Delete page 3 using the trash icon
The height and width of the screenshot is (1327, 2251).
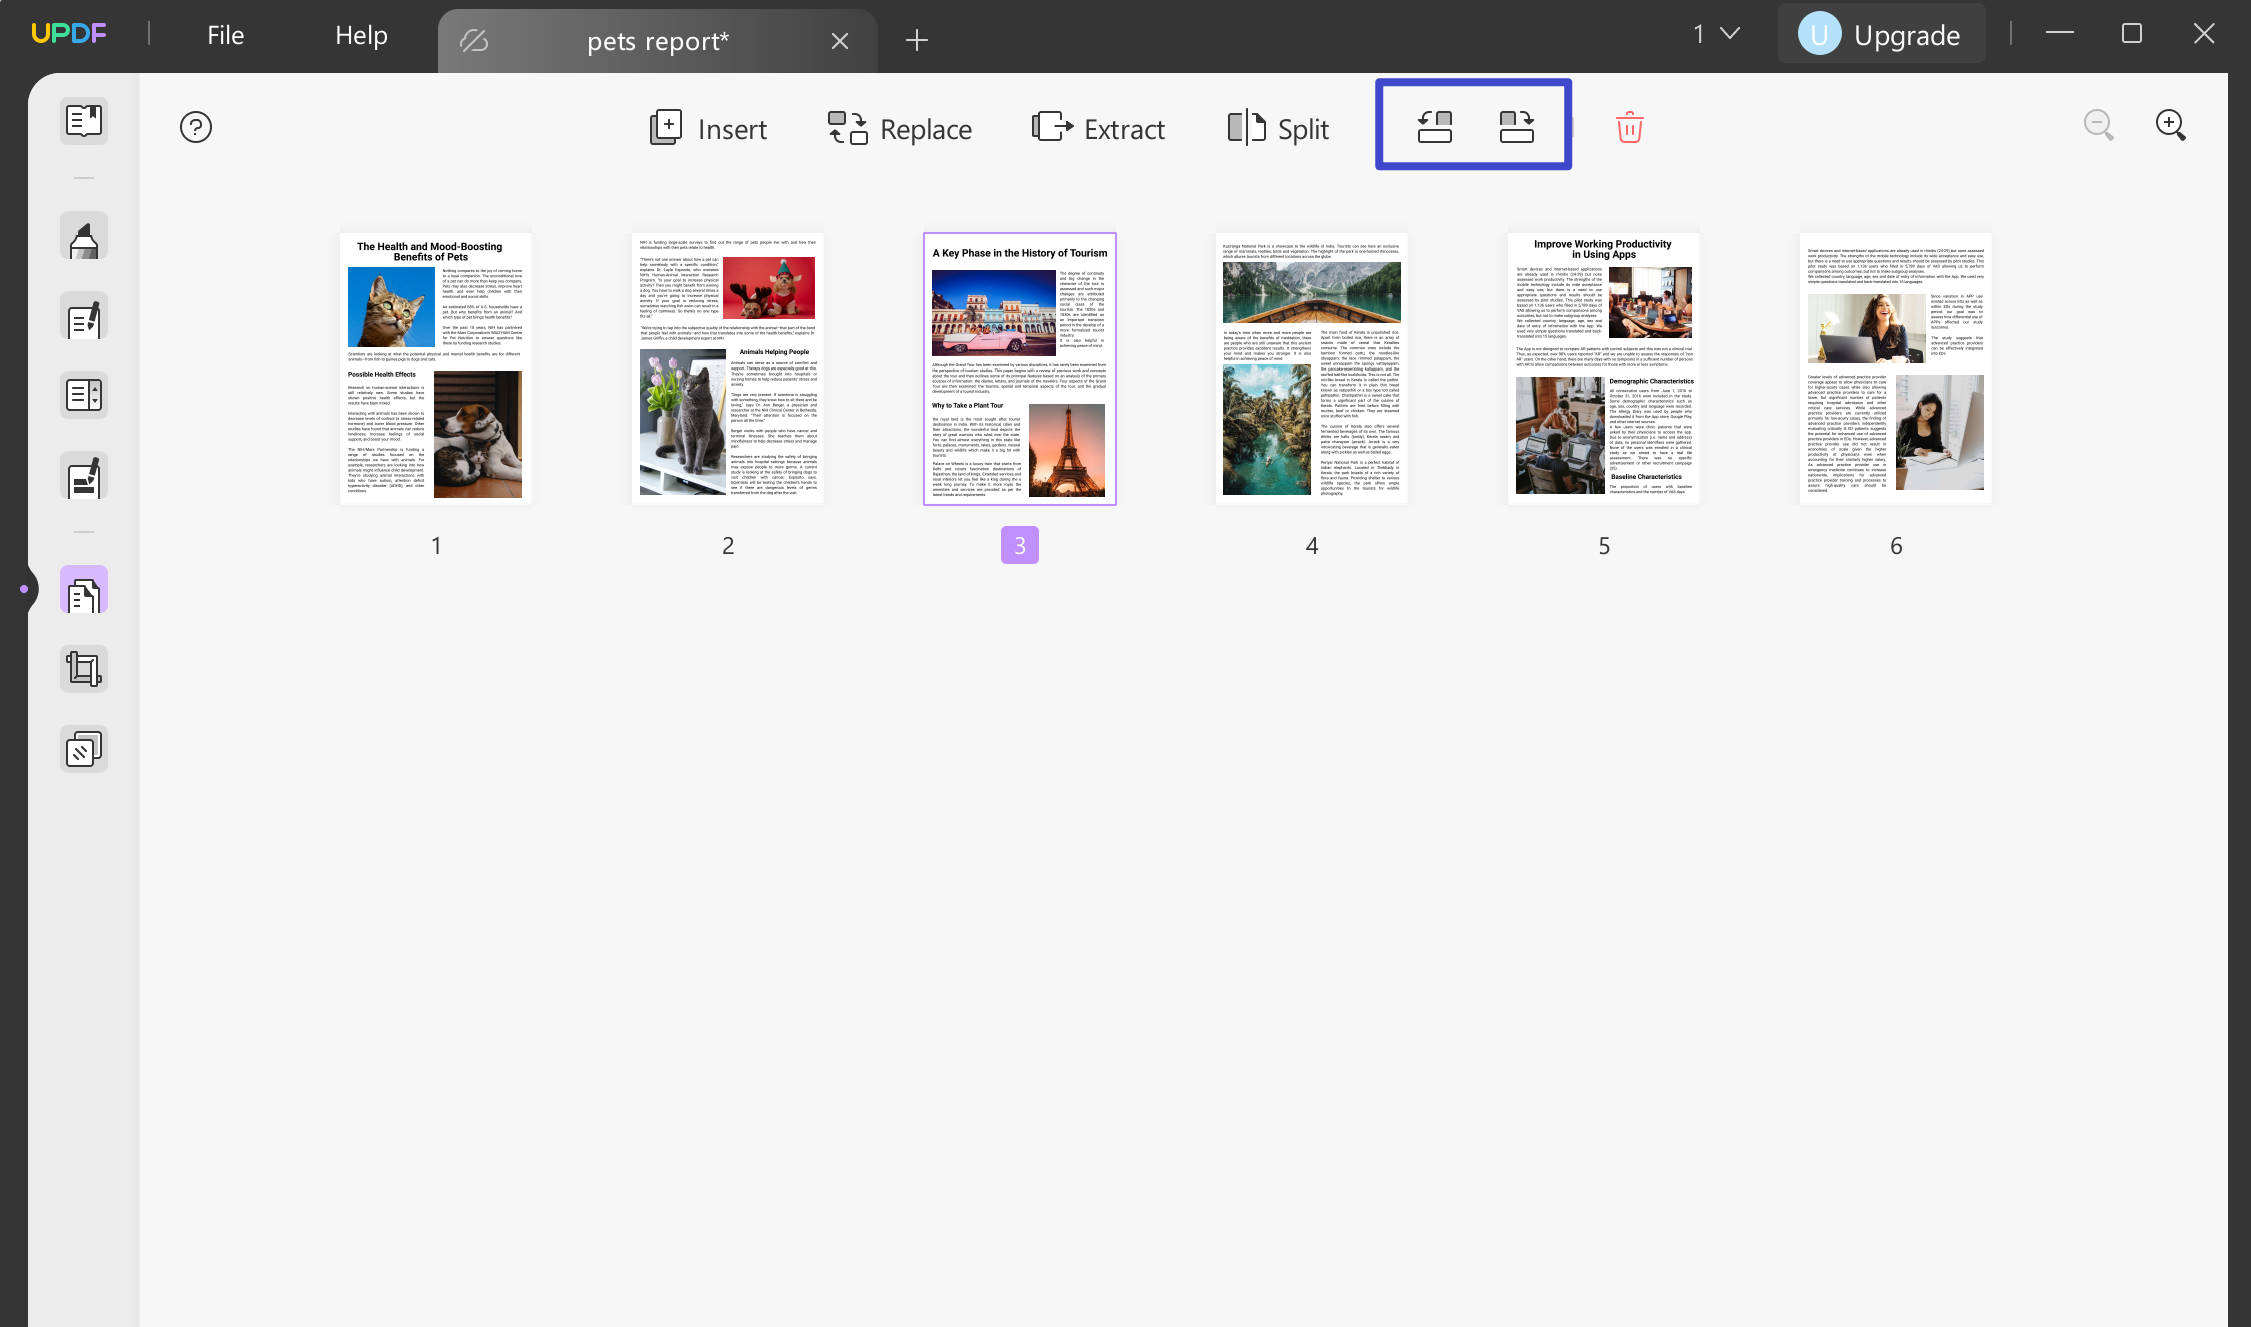(1628, 127)
